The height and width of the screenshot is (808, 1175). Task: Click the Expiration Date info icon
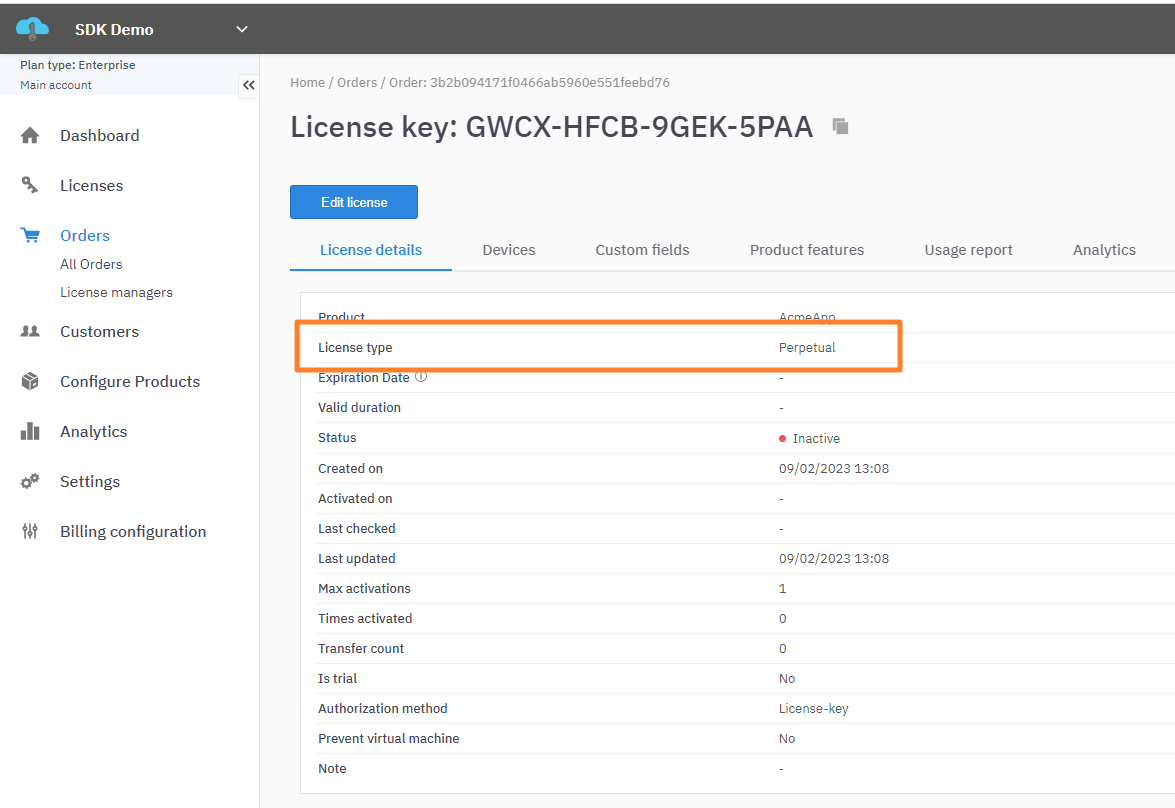pos(421,377)
